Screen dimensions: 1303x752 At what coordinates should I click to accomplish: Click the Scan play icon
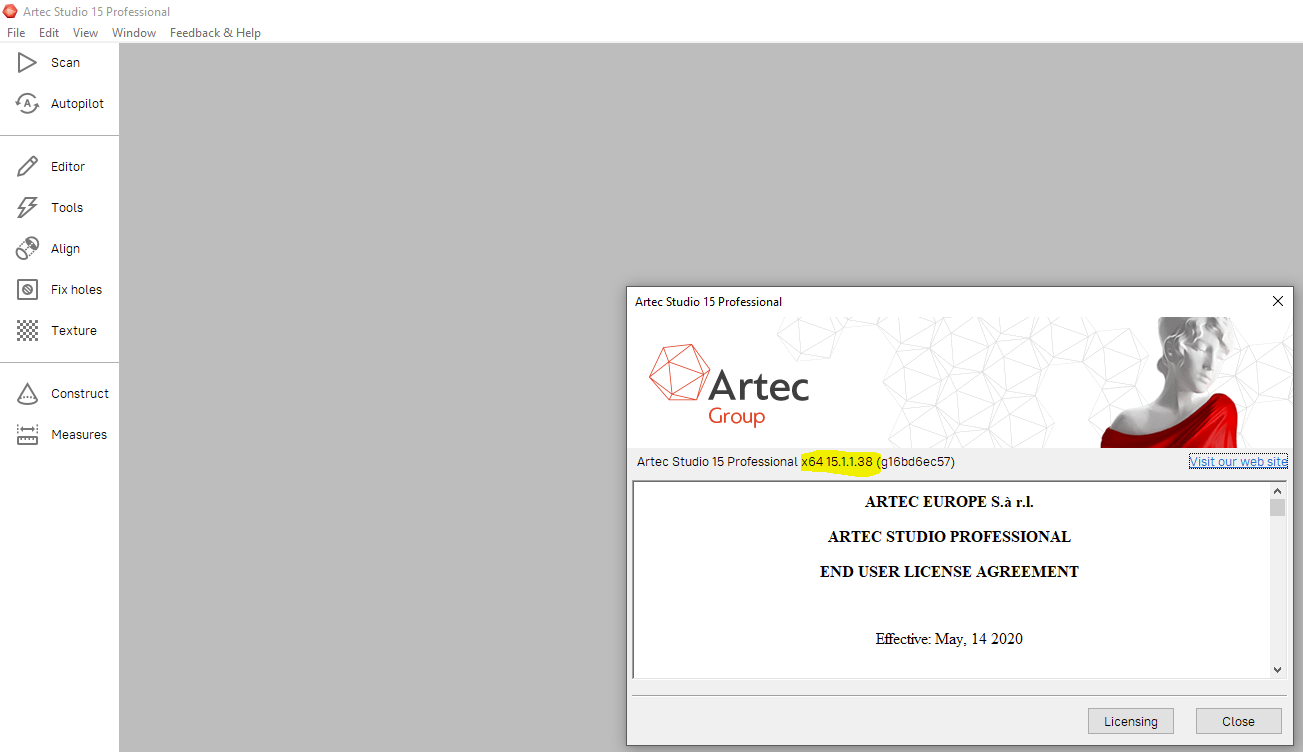(27, 63)
